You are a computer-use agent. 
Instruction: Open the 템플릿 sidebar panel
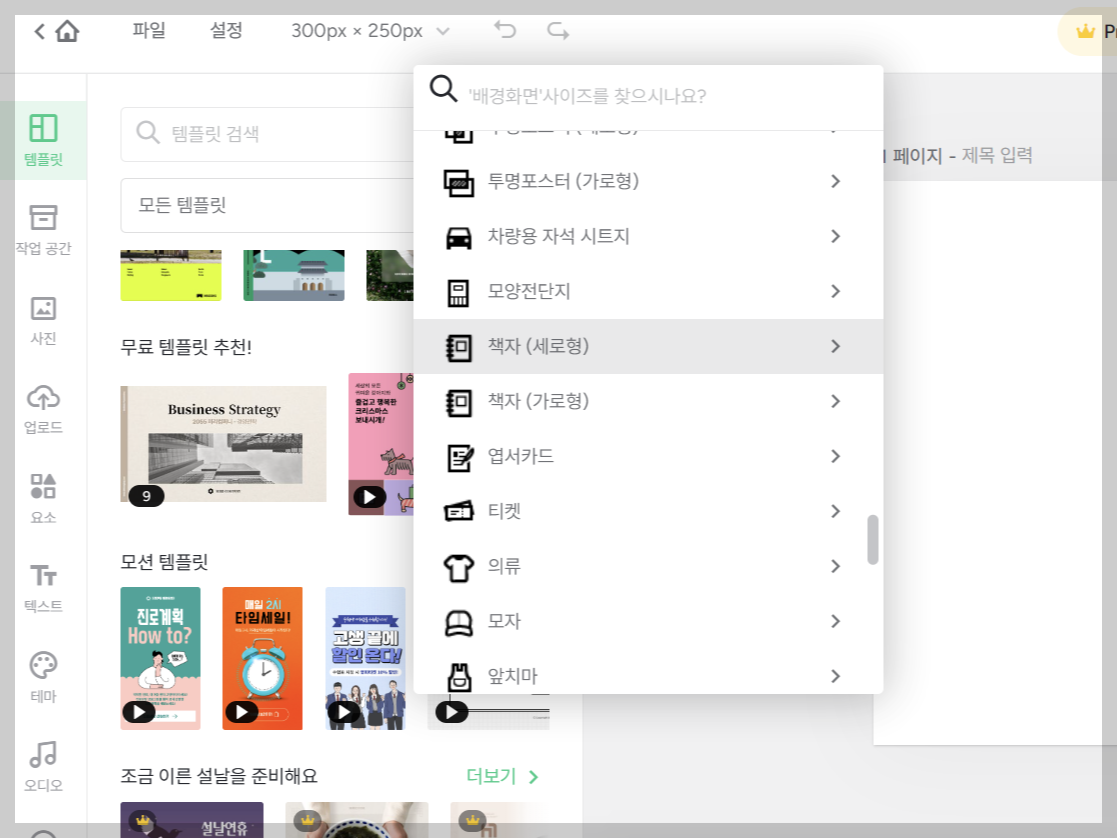43,140
